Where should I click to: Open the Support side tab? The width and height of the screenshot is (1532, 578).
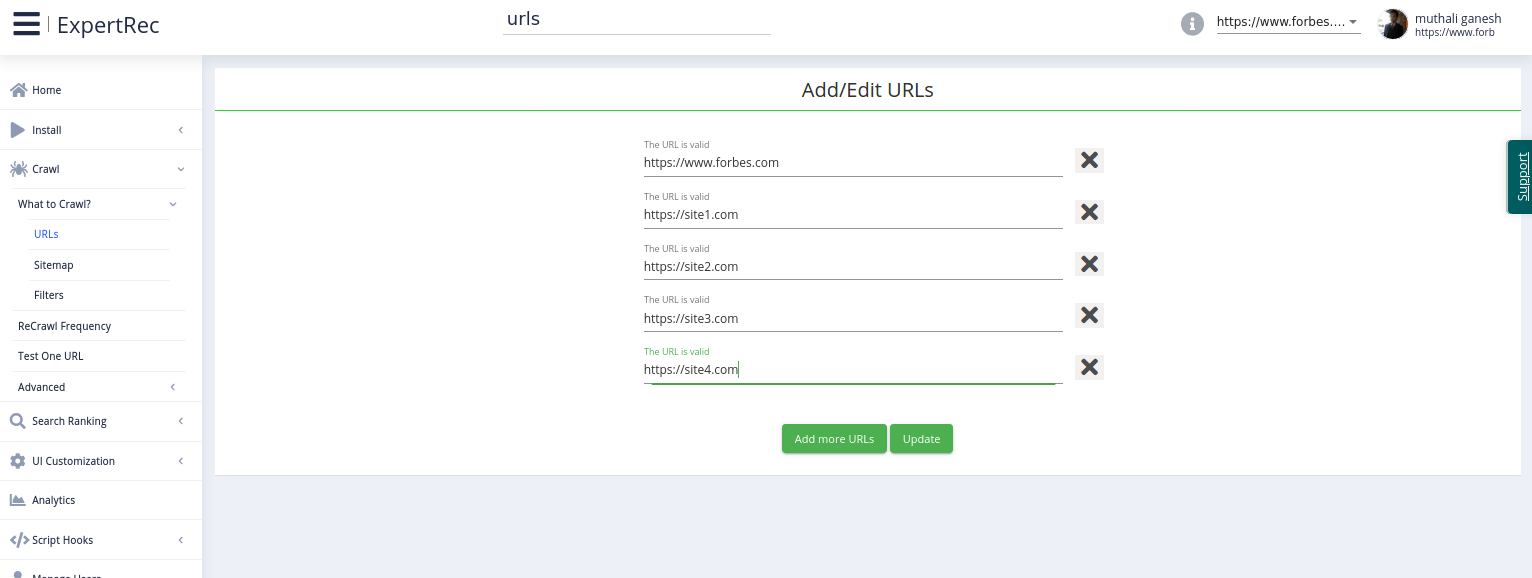(1519, 177)
